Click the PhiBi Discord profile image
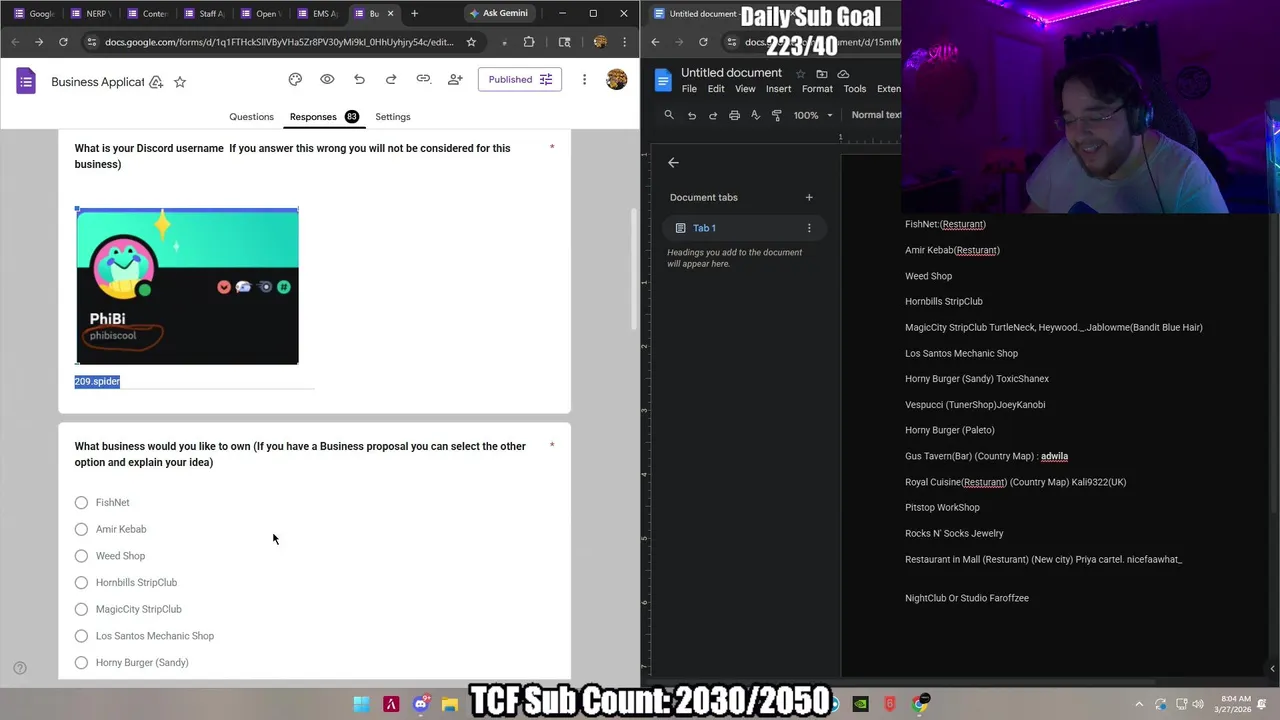 coord(187,287)
